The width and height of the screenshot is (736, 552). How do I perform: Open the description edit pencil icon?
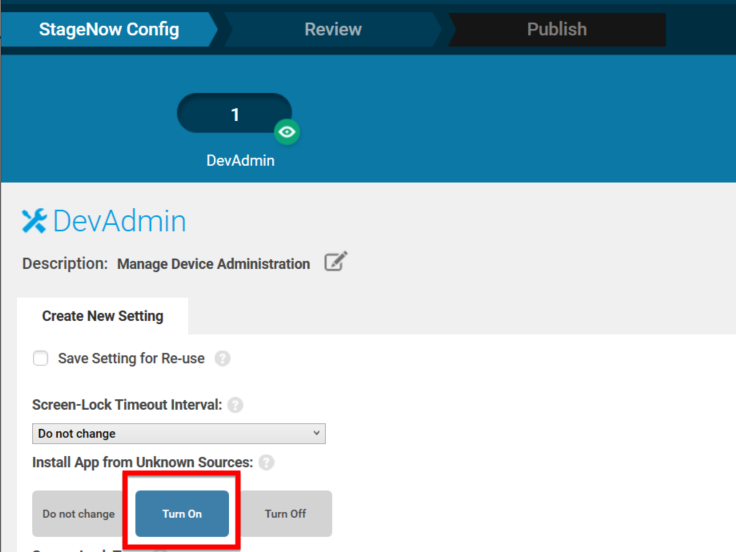point(336,263)
